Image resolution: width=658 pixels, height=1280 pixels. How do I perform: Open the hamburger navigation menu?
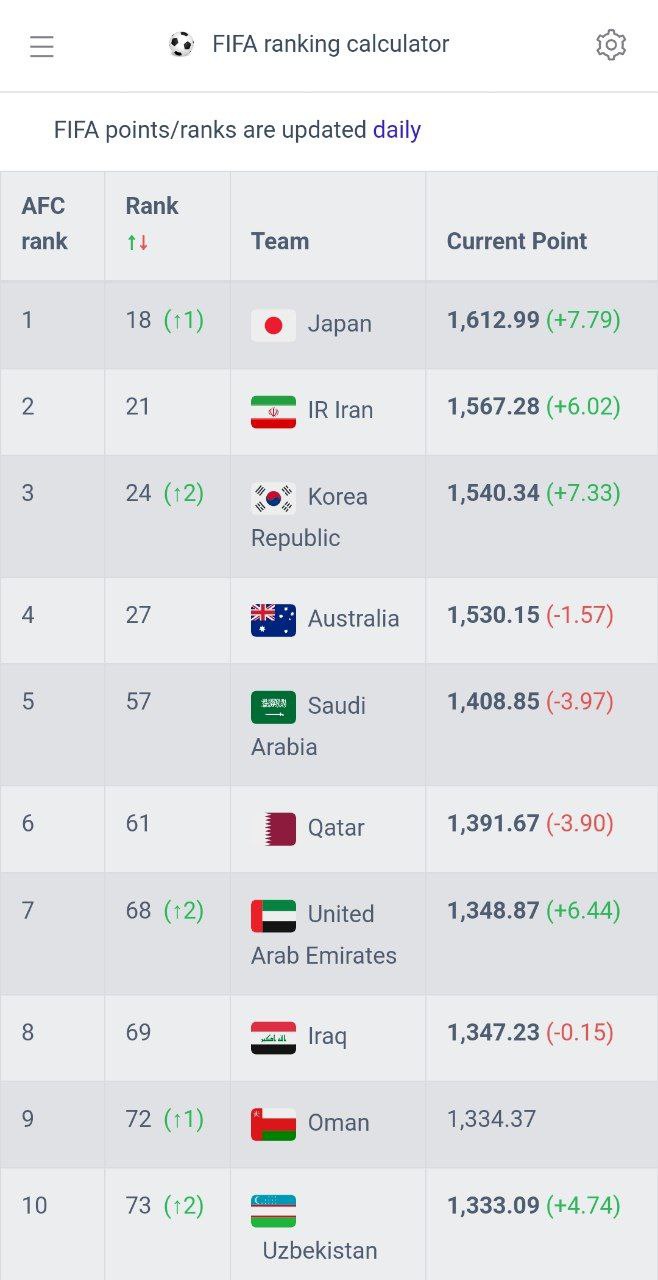tap(41, 45)
